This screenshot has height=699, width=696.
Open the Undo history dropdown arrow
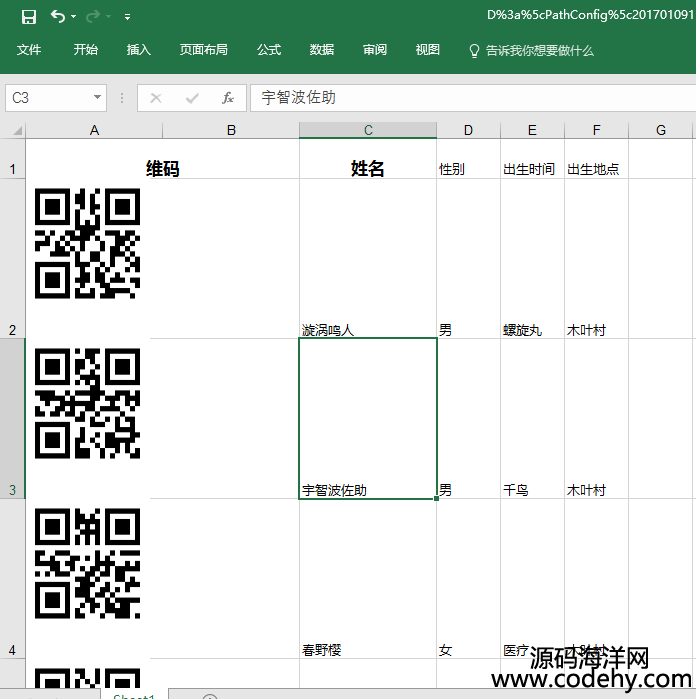[x=75, y=17]
